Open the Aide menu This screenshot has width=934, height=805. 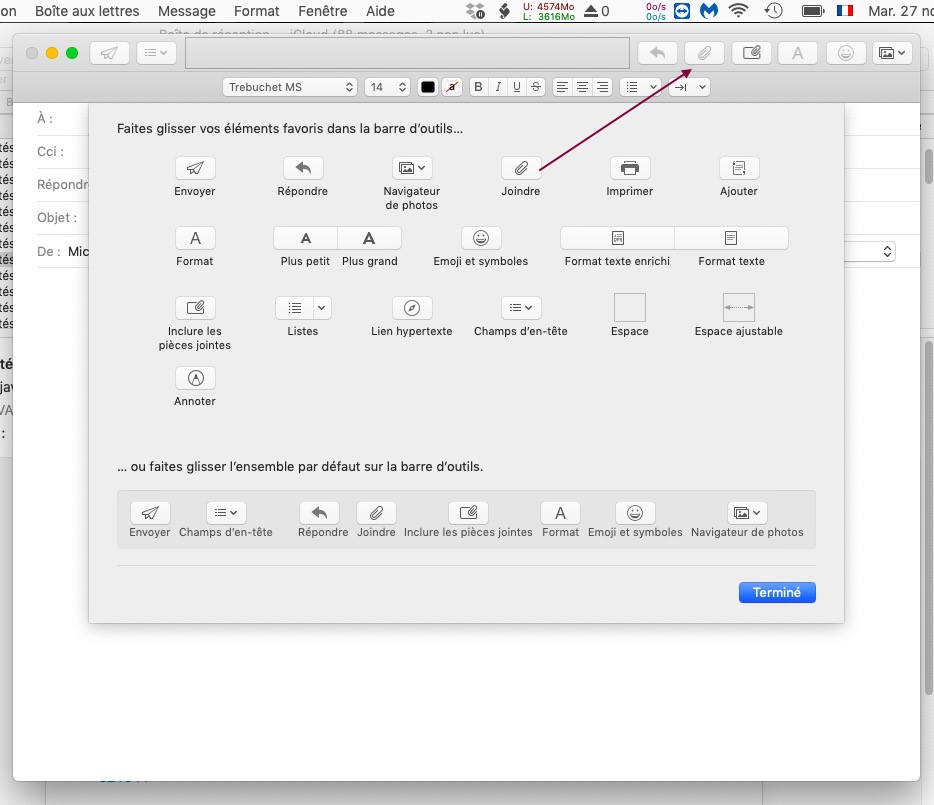click(x=380, y=11)
